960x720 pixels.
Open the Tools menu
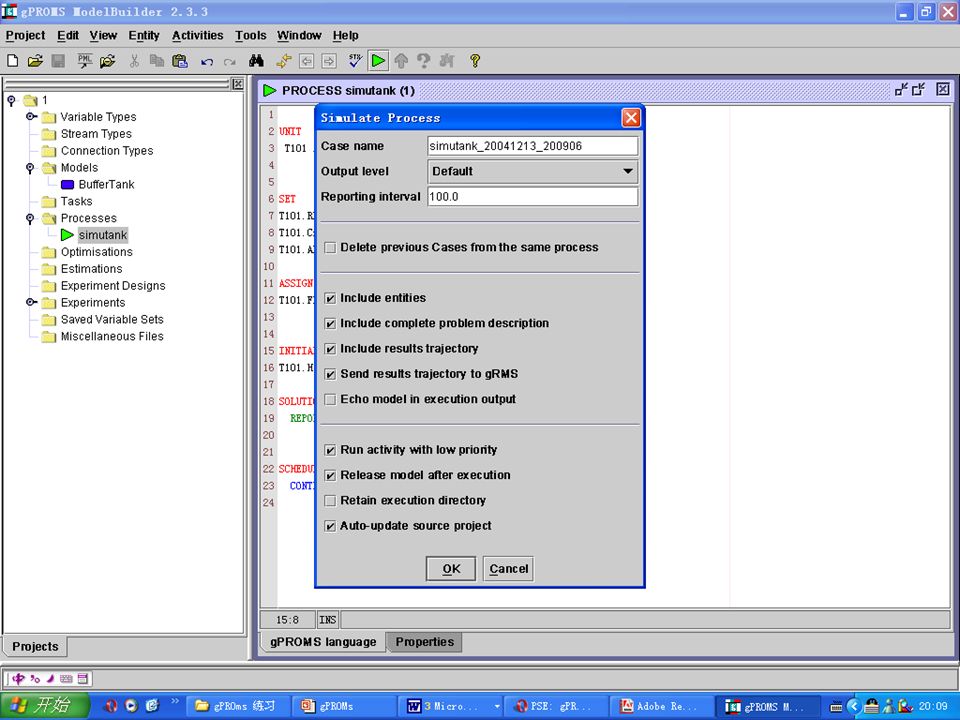[x=250, y=36]
